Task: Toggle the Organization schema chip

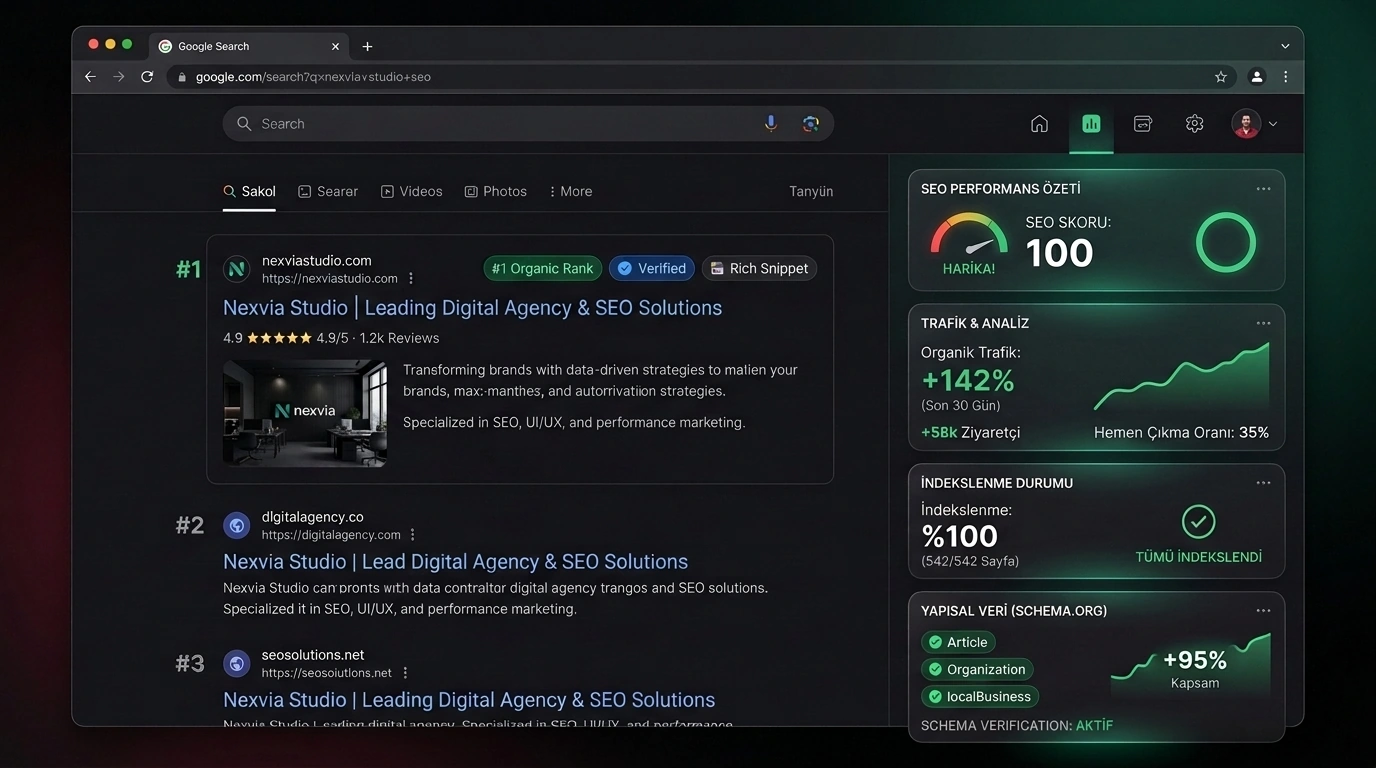Action: click(x=977, y=669)
